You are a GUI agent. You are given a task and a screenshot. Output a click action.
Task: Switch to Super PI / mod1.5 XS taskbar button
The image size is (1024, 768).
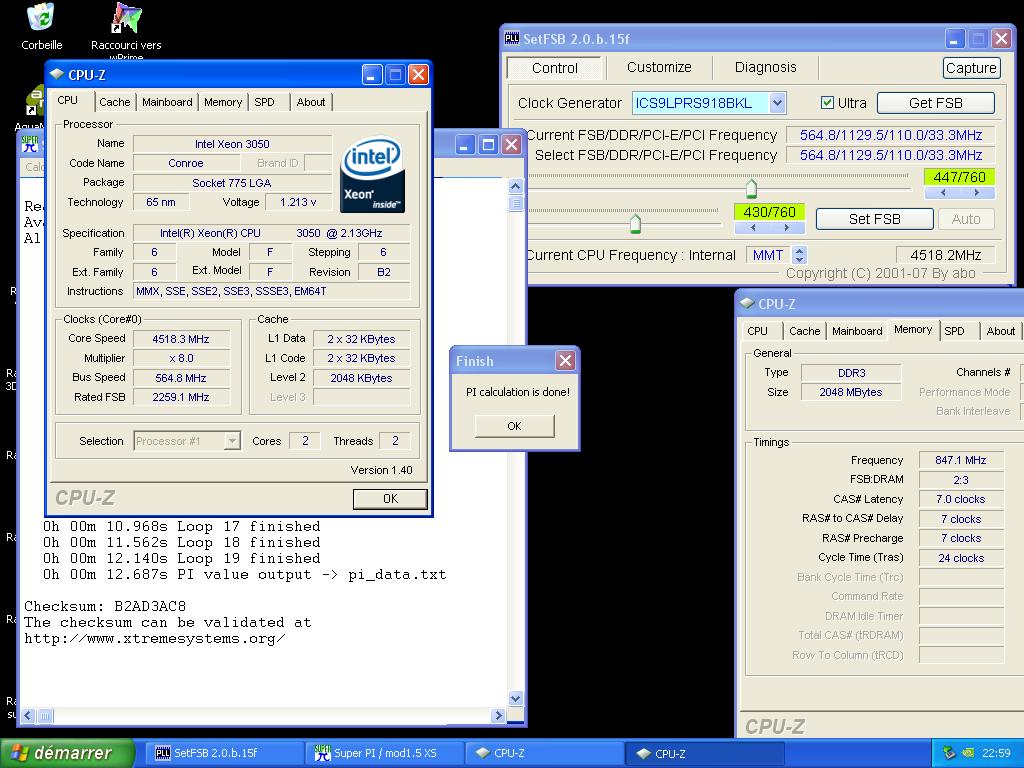(383, 753)
